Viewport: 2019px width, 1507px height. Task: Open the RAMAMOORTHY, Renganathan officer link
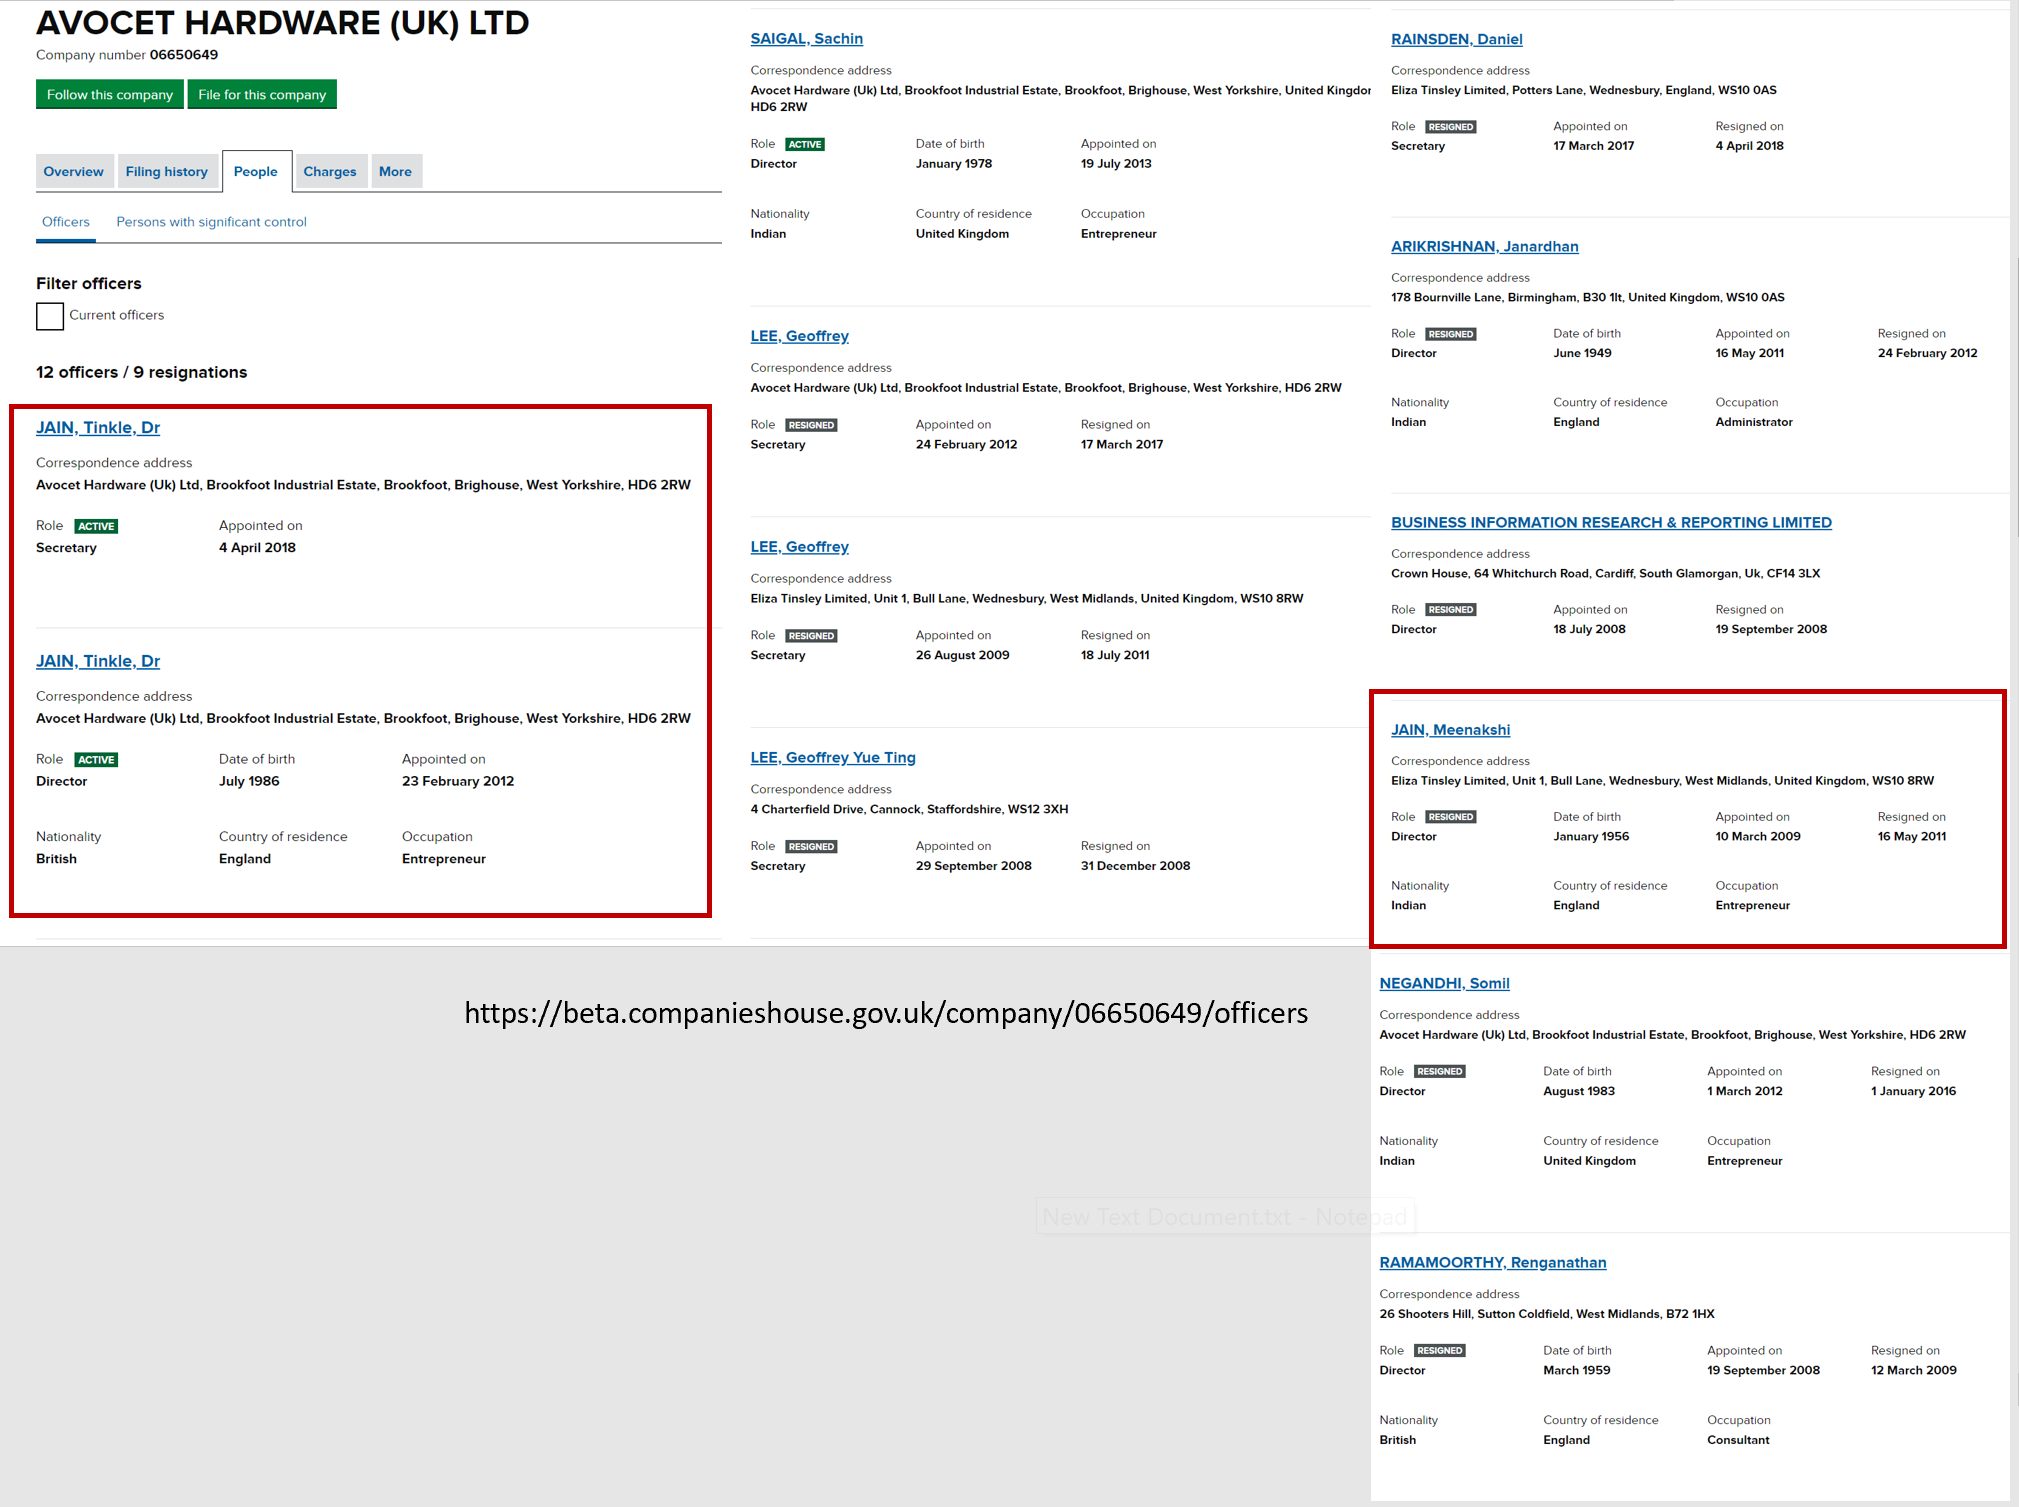1492,1262
